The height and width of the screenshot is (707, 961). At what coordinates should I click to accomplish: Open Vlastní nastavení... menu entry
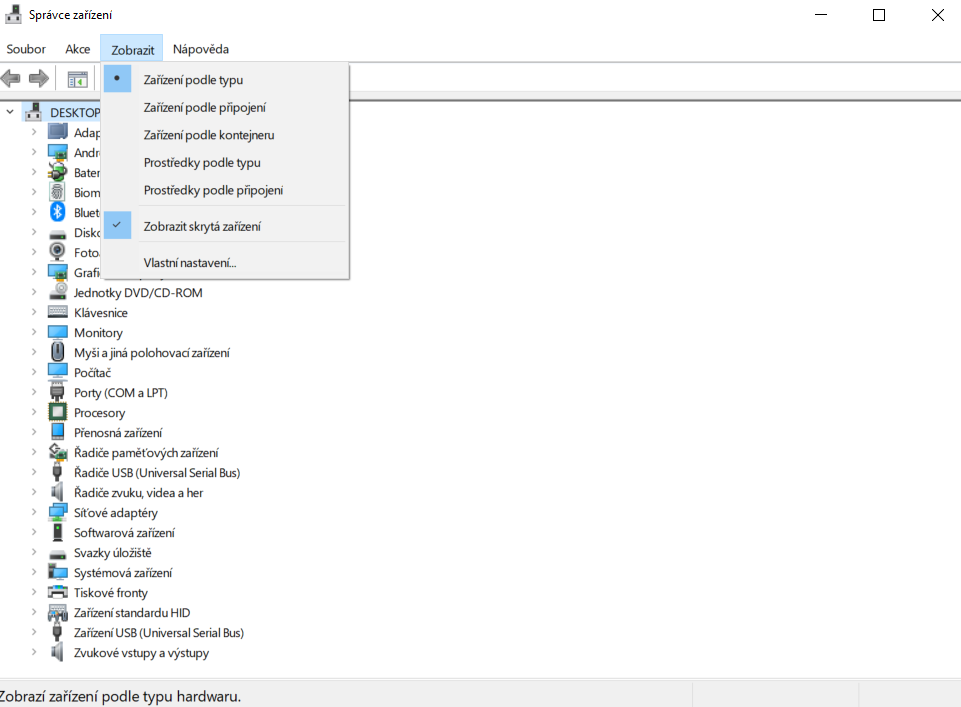coord(226,262)
